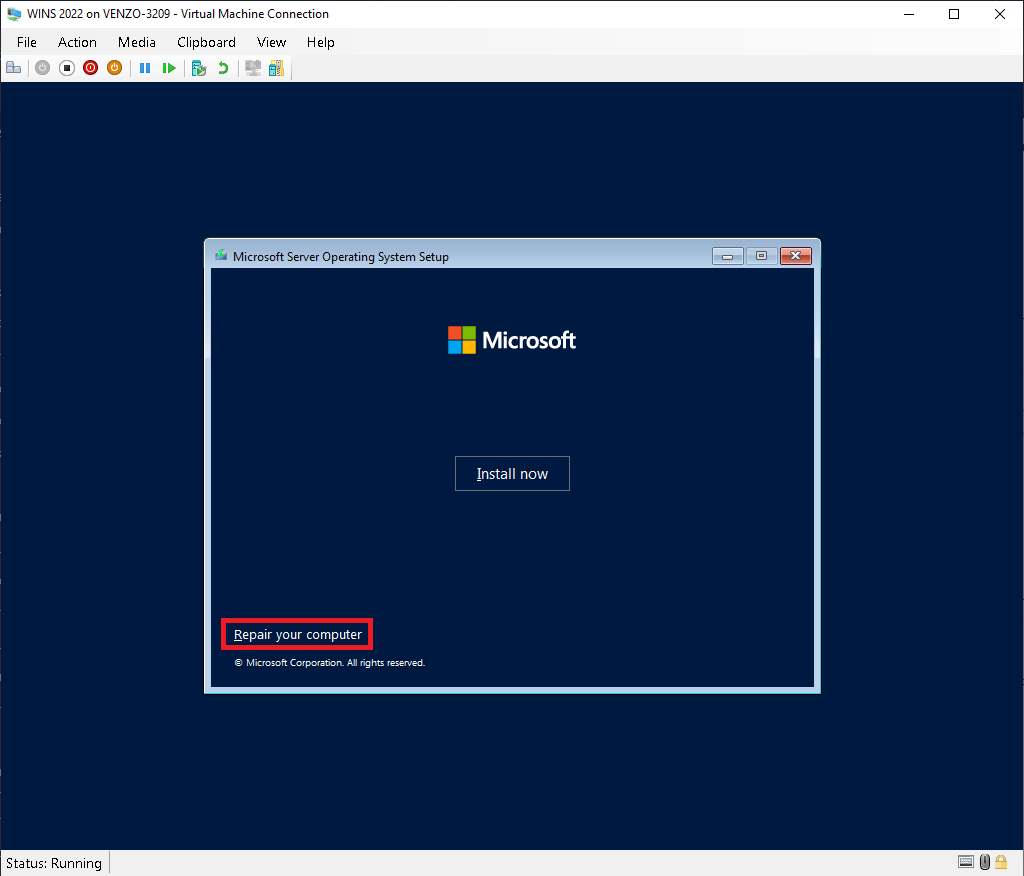1024x876 pixels.
Task: Revert the VM using the green undo arrow
Action: [223, 68]
